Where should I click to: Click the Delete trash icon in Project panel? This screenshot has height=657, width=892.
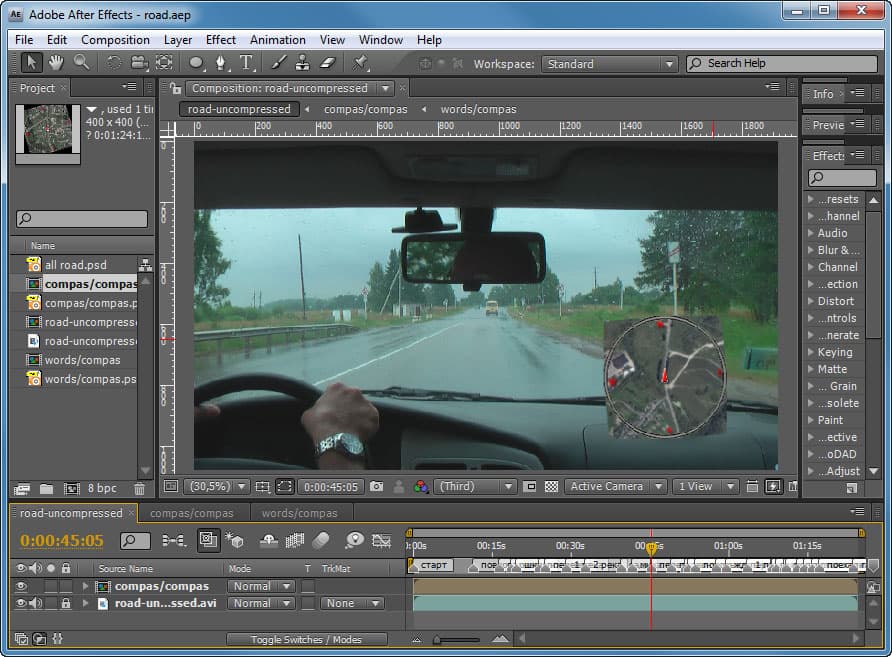(139, 489)
